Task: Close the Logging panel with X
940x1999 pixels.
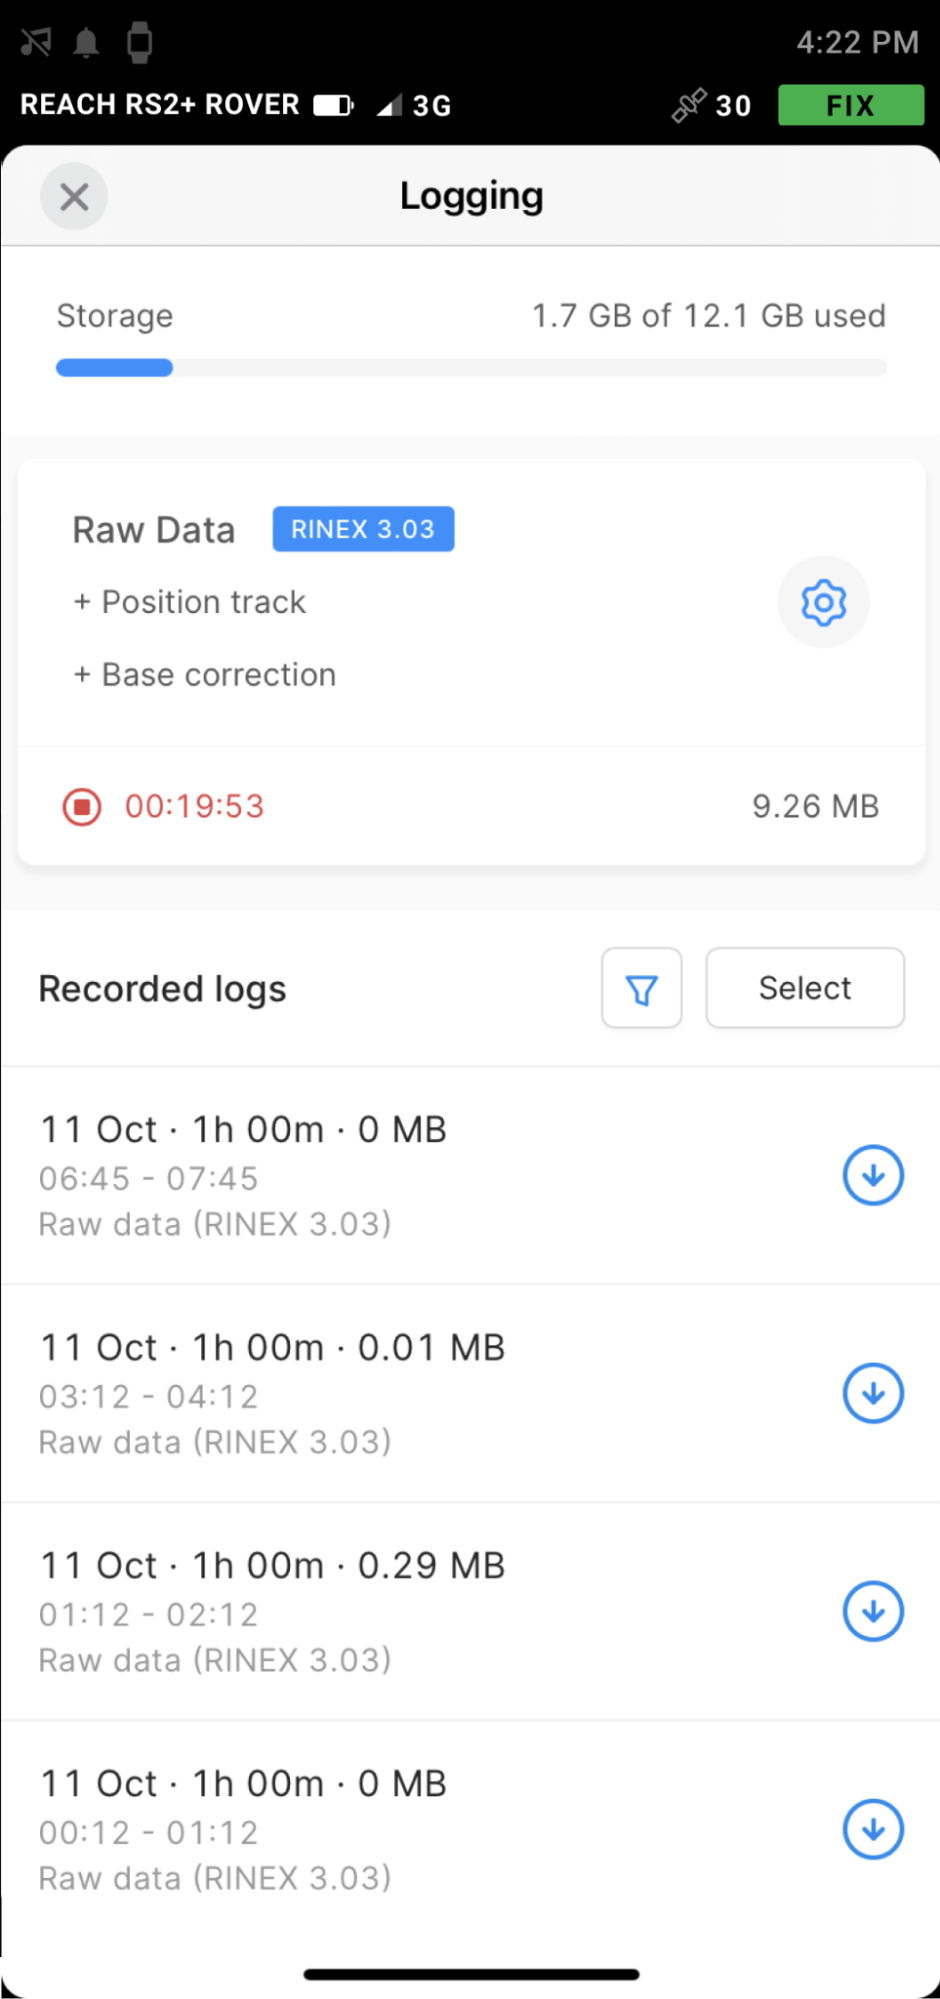Action: pyautogui.click(x=74, y=197)
